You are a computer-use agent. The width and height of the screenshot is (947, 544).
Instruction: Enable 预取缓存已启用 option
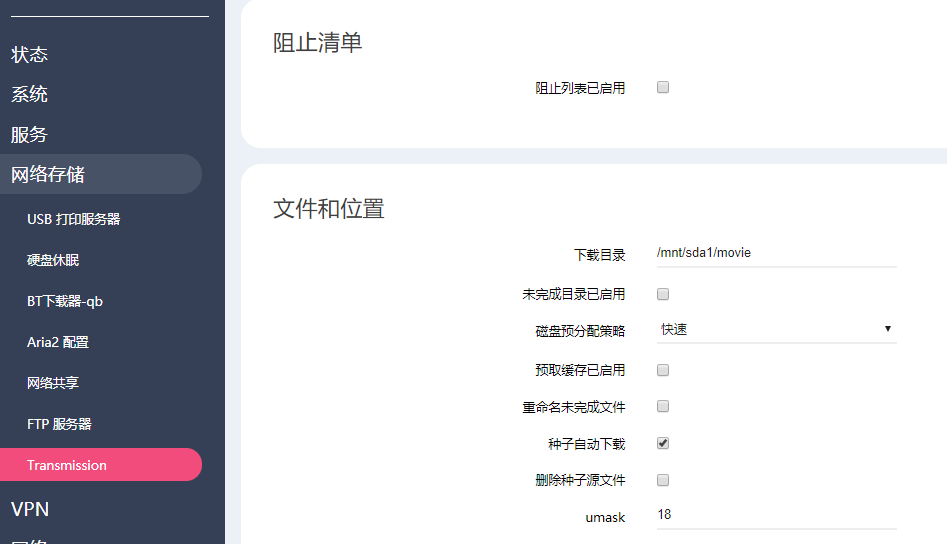tap(663, 370)
